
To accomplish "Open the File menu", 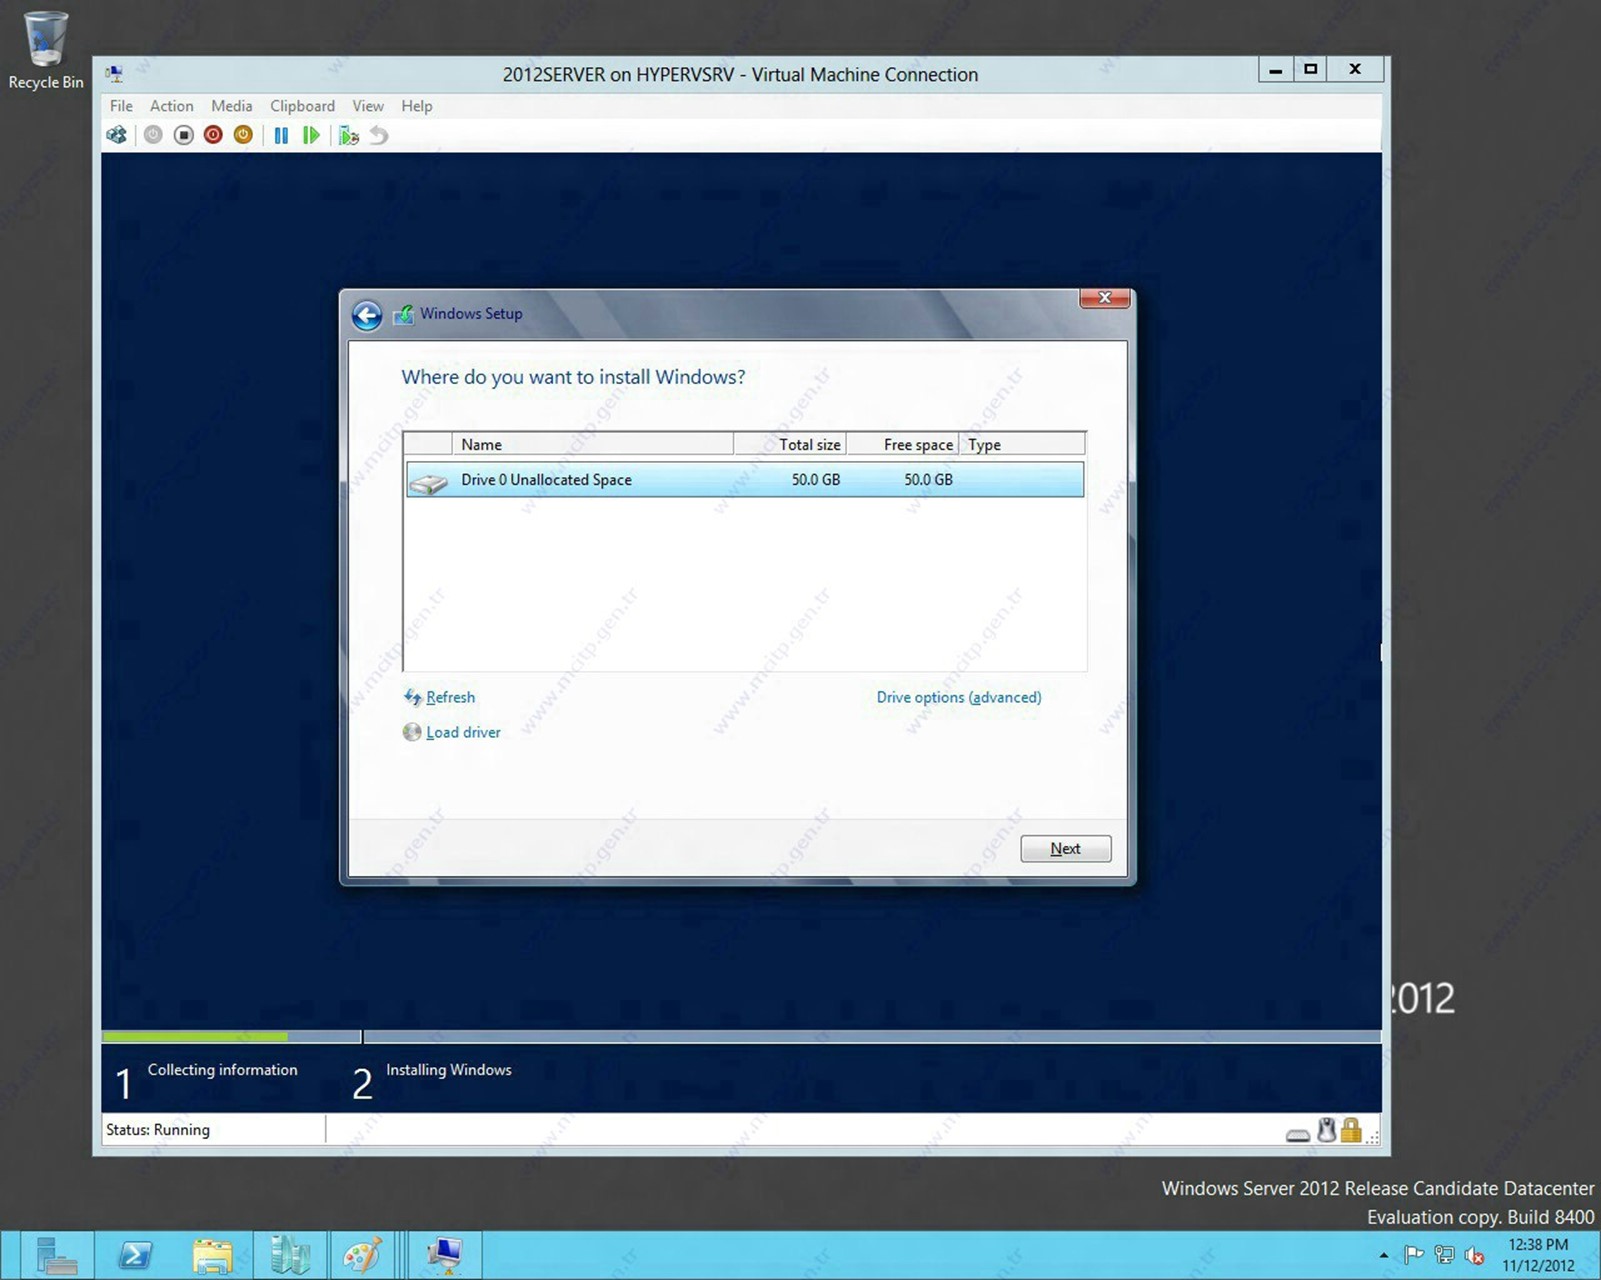I will point(121,106).
